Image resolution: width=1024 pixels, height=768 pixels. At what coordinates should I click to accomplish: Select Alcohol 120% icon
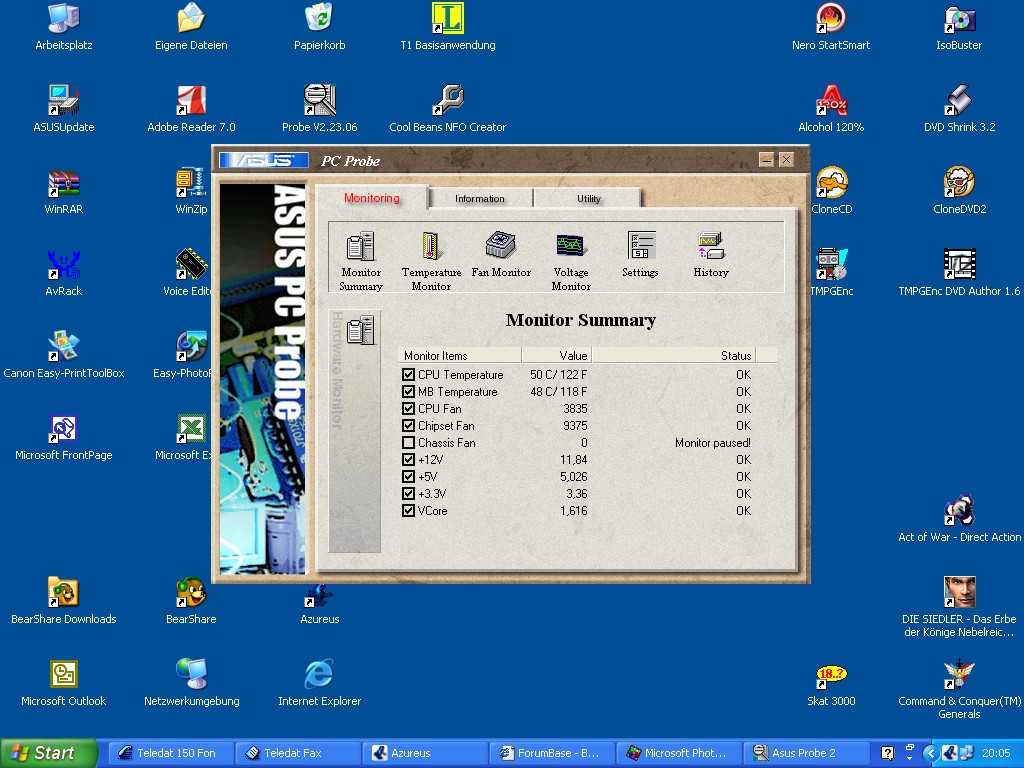coord(831,108)
